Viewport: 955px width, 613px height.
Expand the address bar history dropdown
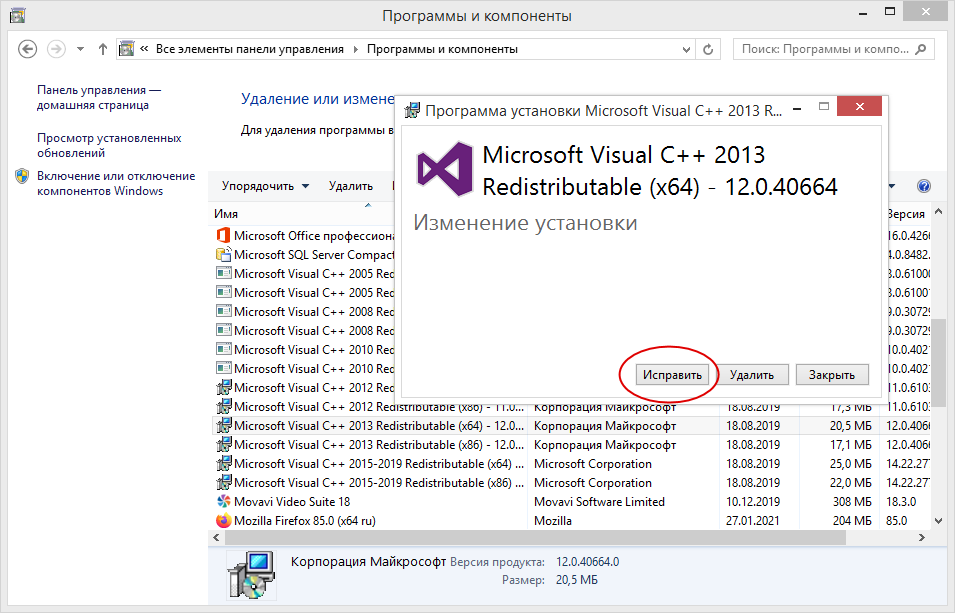tap(686, 49)
